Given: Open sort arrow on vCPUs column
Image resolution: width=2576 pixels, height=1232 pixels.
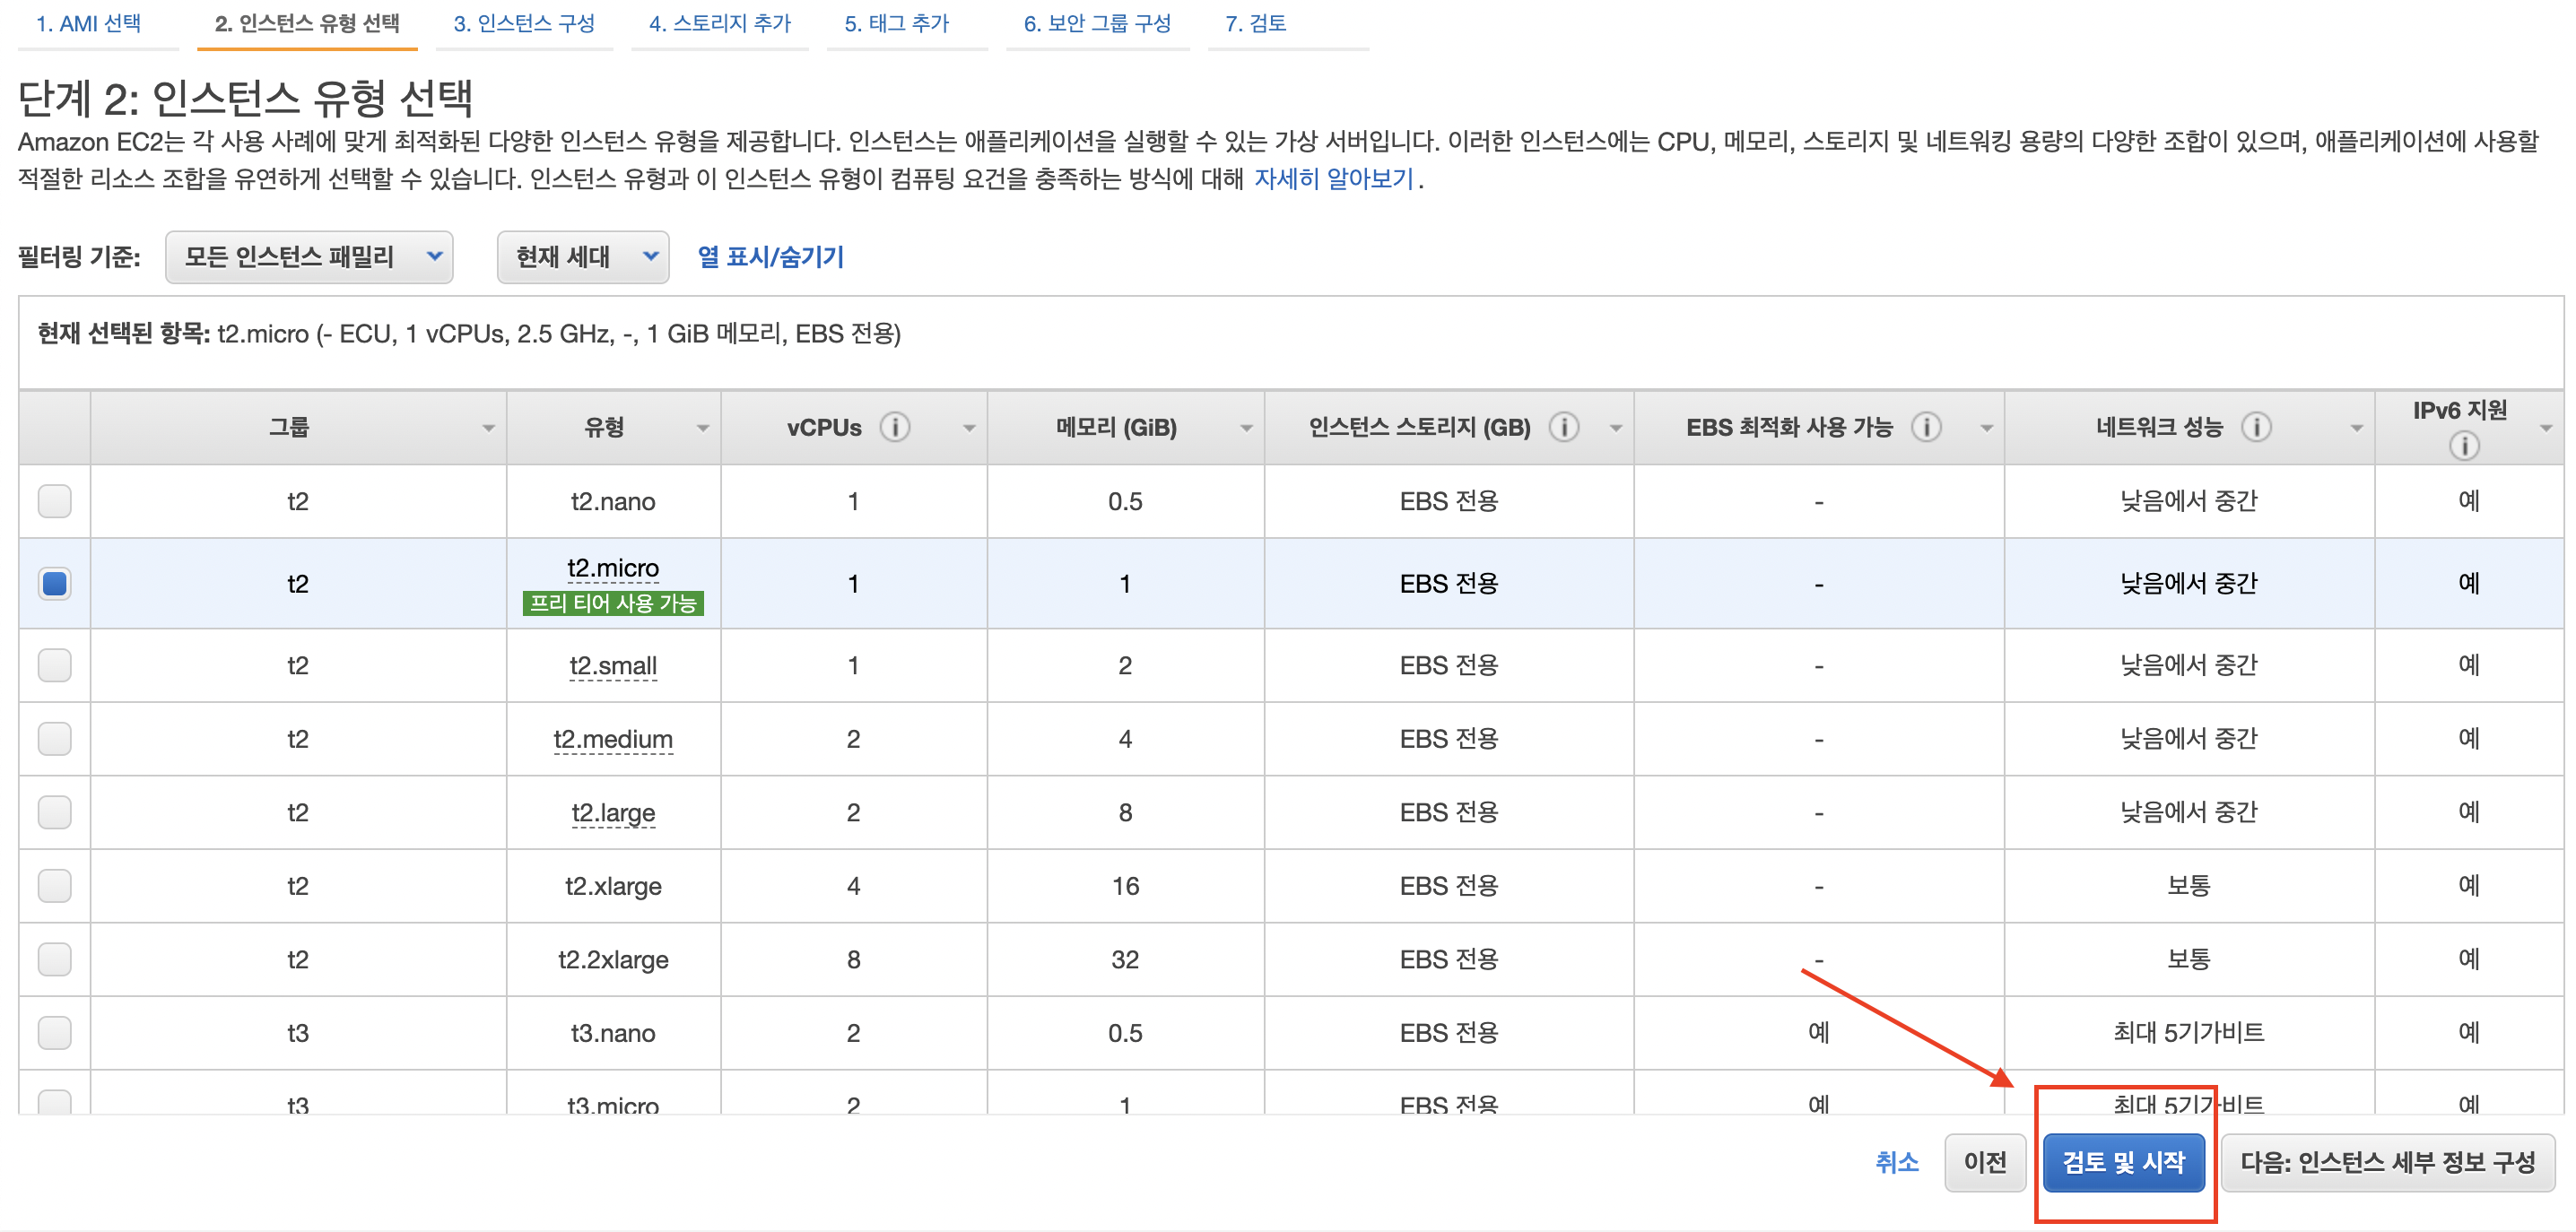Looking at the screenshot, I should [x=969, y=428].
